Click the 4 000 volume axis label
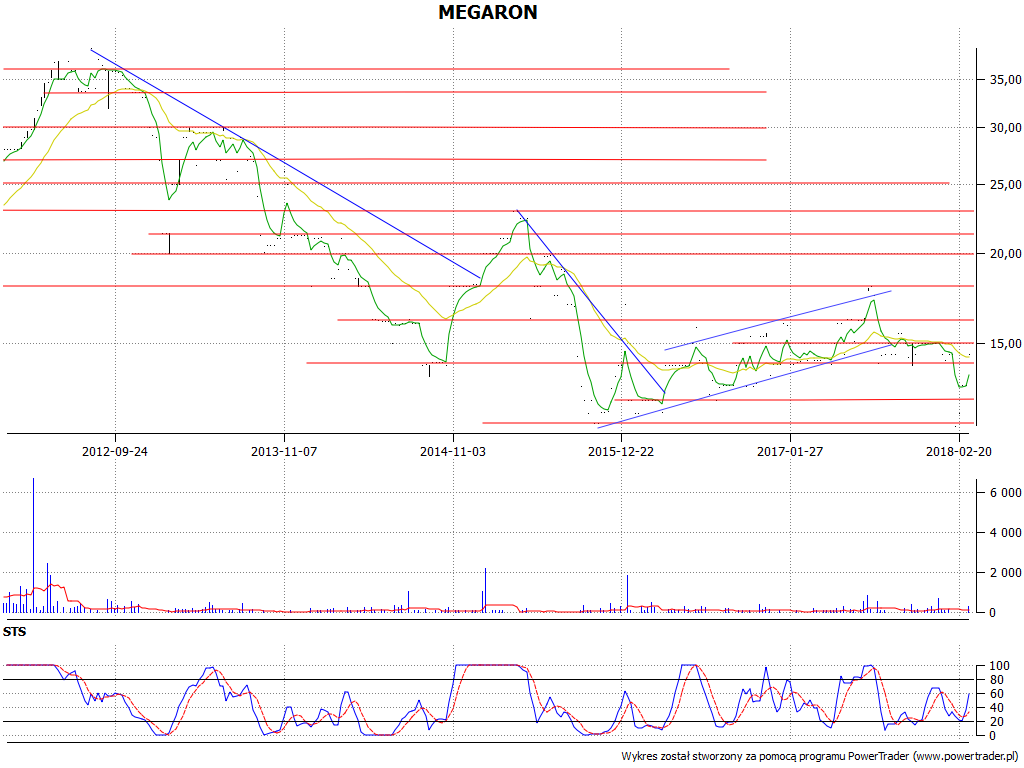This screenshot has width=1024, height=768. [x=1006, y=533]
